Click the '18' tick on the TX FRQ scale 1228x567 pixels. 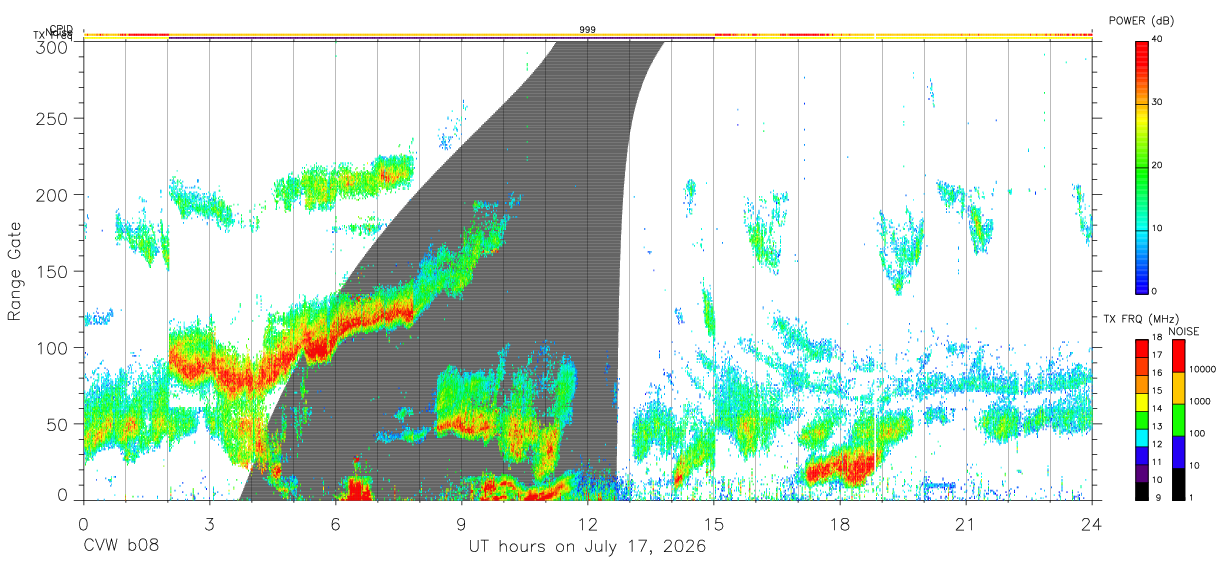(1157, 338)
